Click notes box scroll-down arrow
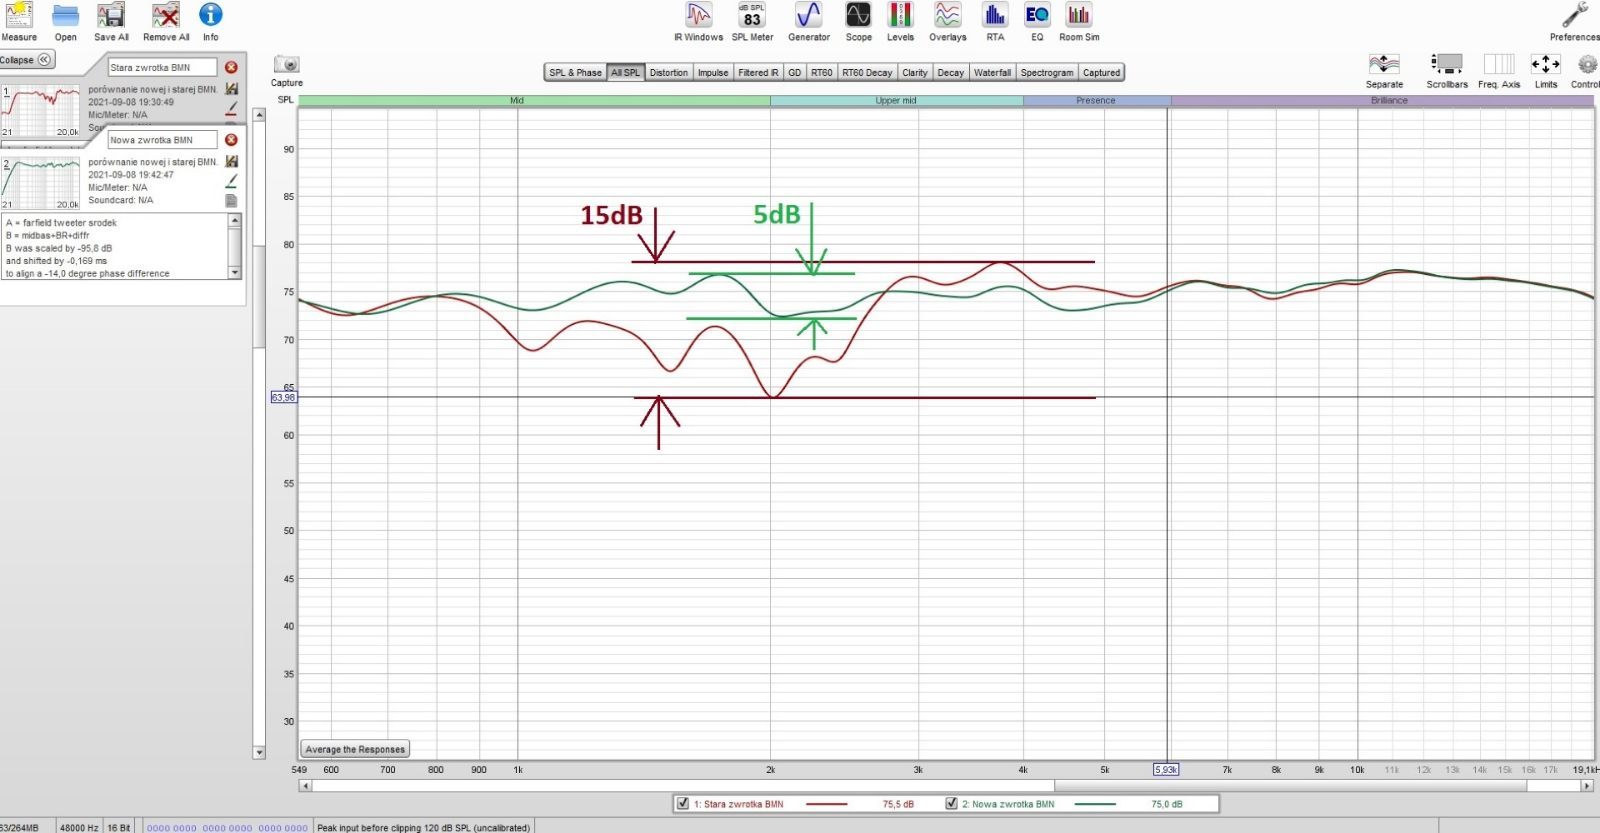Image resolution: width=1600 pixels, height=833 pixels. point(235,272)
